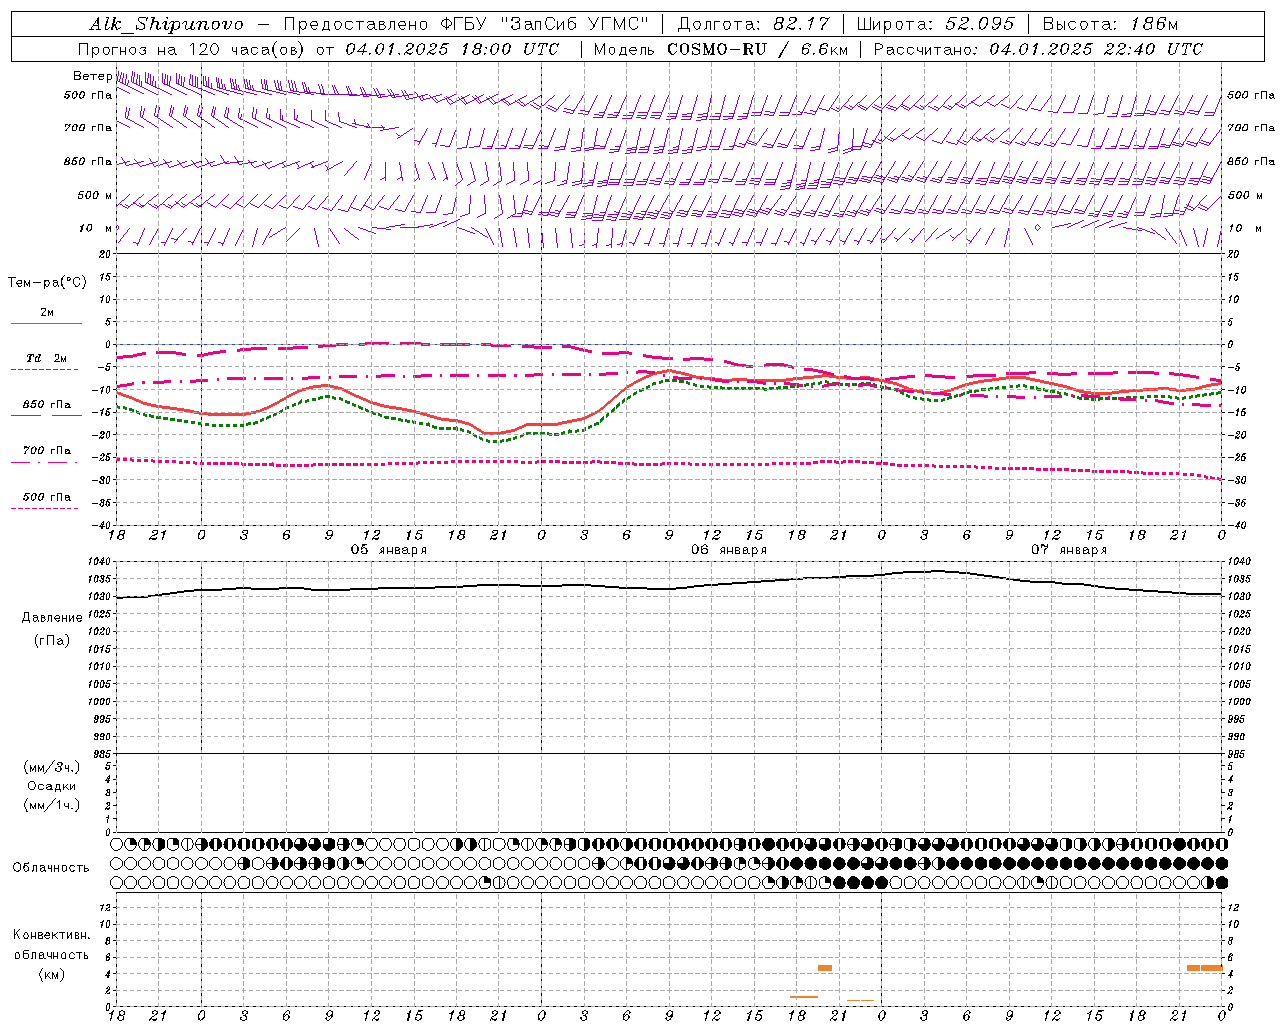
Task: Click the Тем-ра(°C) temperature axis title
Action: coord(47,283)
